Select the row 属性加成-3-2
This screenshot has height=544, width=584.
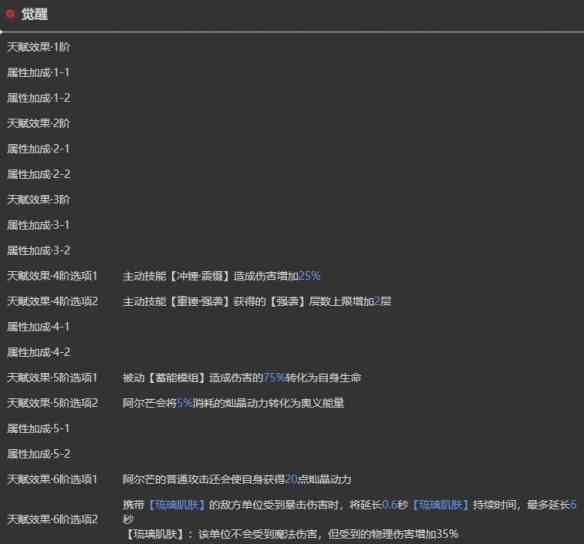pyautogui.click(x=39, y=250)
